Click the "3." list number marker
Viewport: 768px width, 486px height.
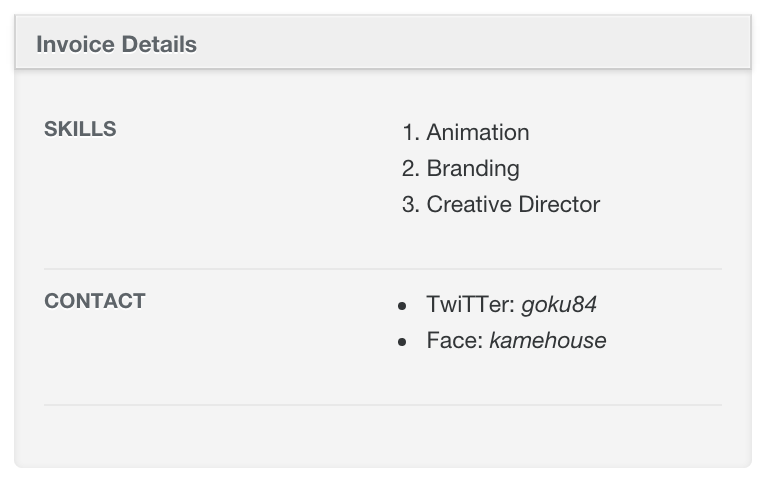tap(410, 204)
